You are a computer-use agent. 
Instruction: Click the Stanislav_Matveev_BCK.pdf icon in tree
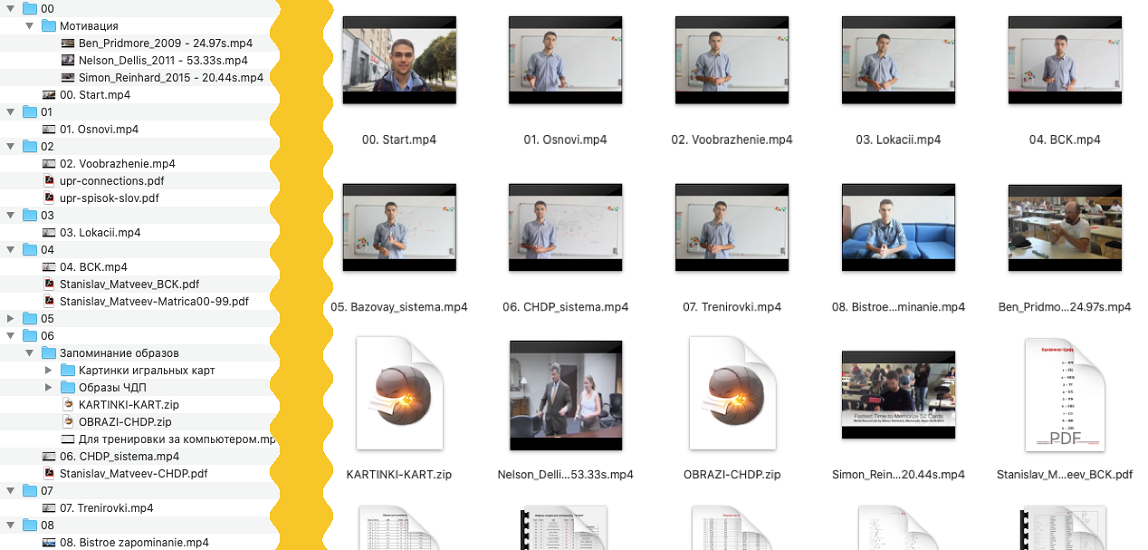(x=49, y=284)
